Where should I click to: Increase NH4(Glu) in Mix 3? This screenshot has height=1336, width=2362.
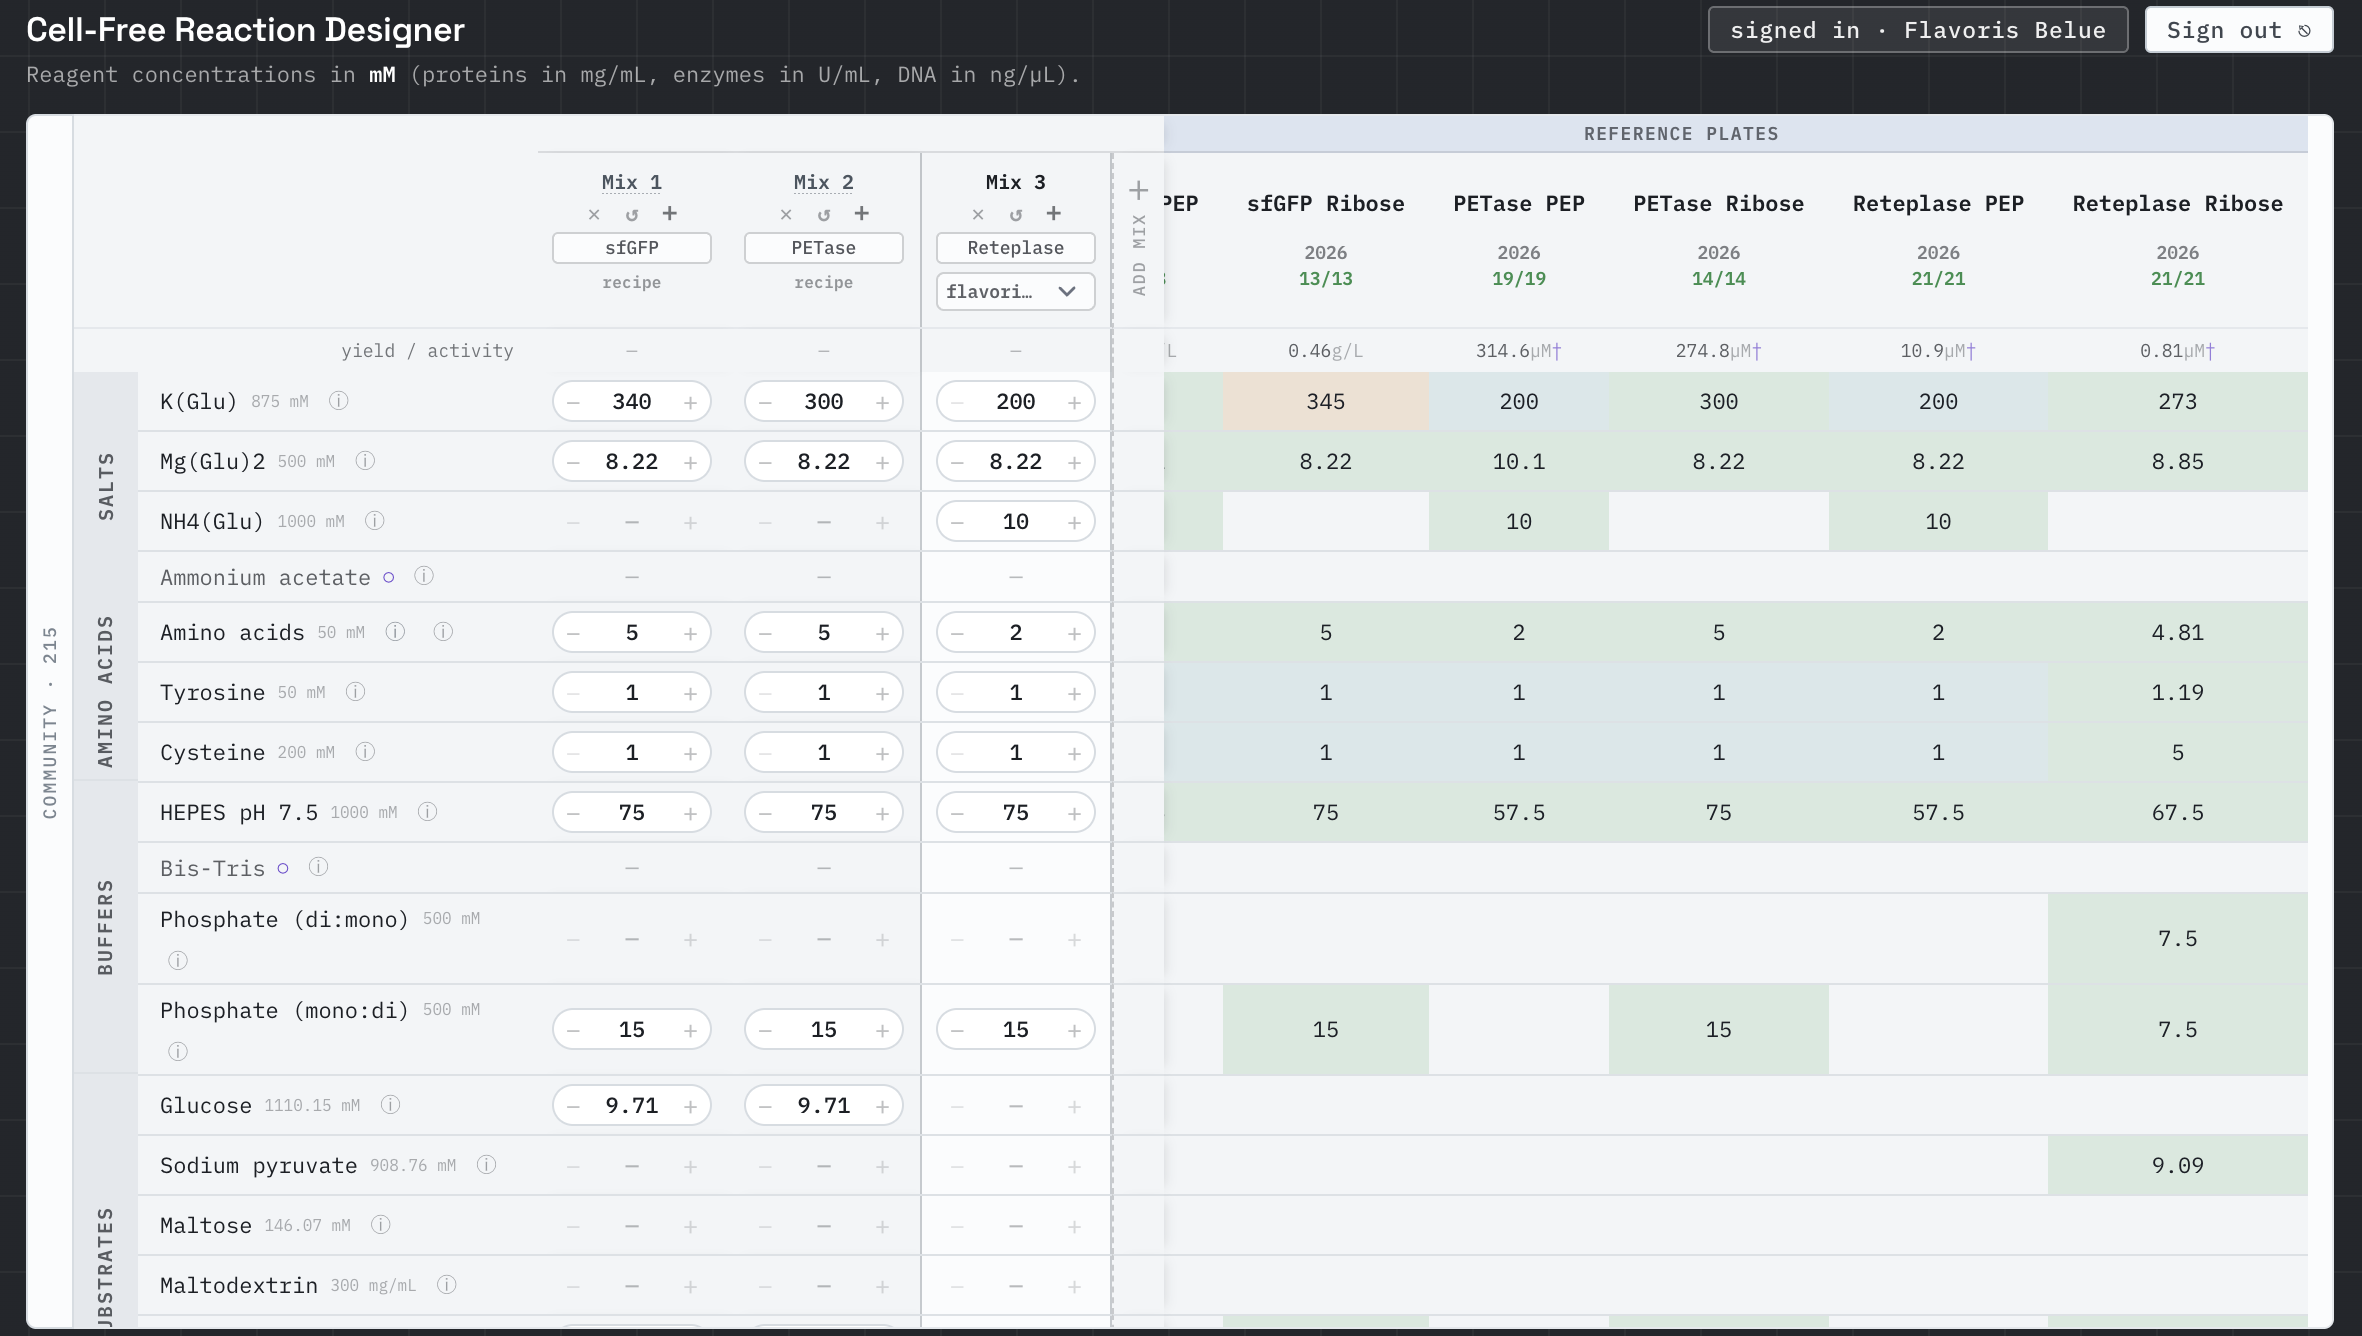1074,522
